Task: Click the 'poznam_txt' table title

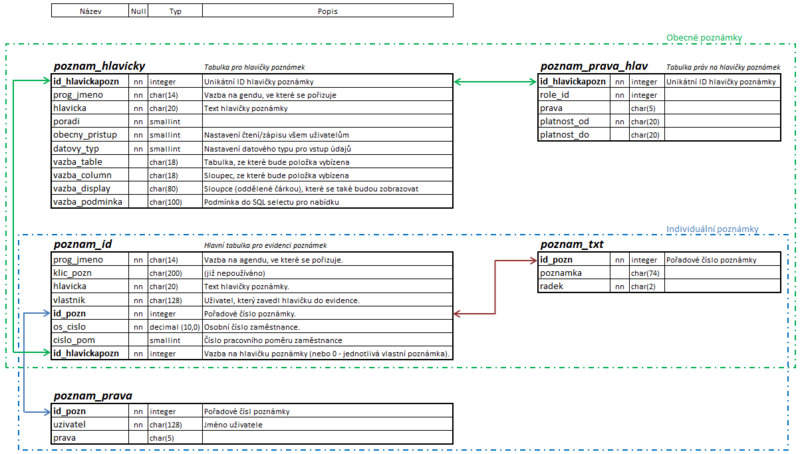Action: click(x=571, y=244)
